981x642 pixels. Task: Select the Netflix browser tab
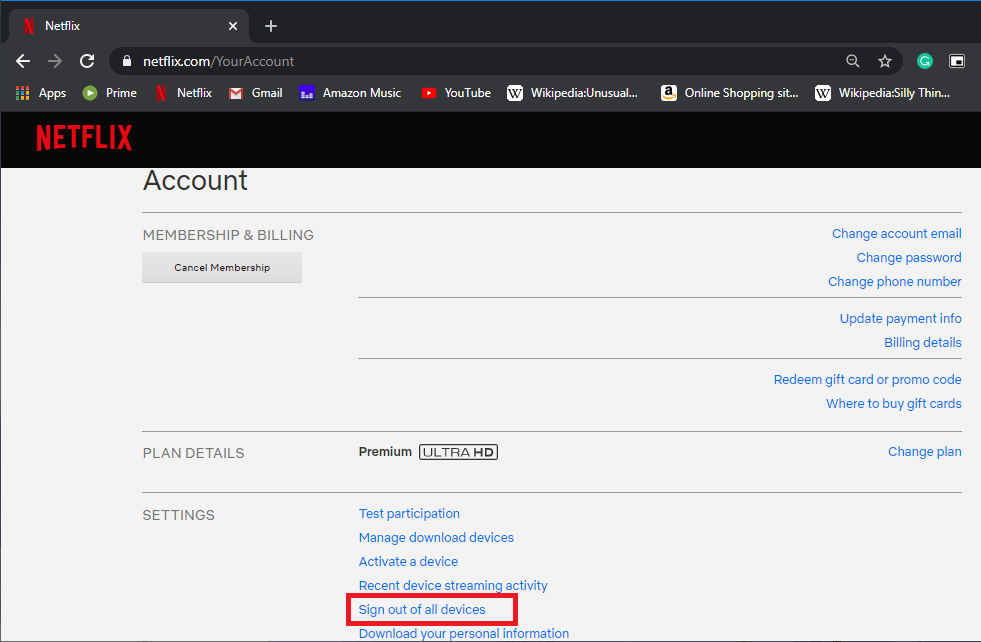click(129, 26)
